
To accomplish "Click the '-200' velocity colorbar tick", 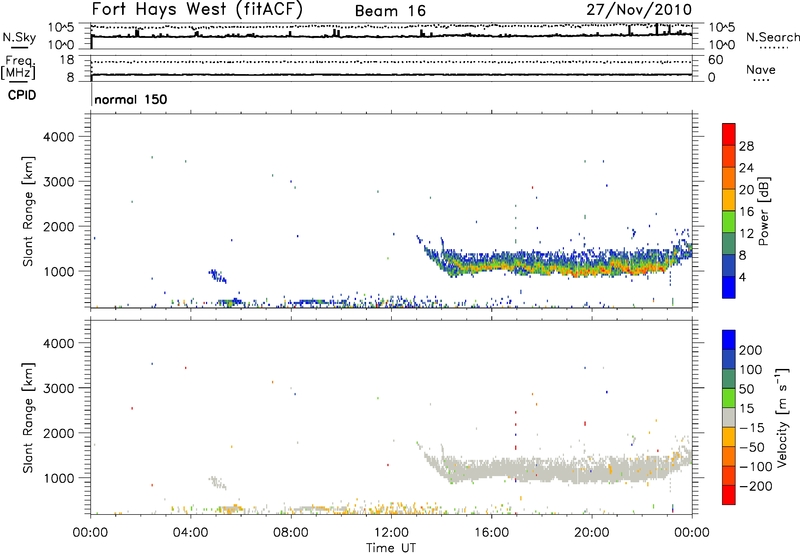I will [x=755, y=486].
